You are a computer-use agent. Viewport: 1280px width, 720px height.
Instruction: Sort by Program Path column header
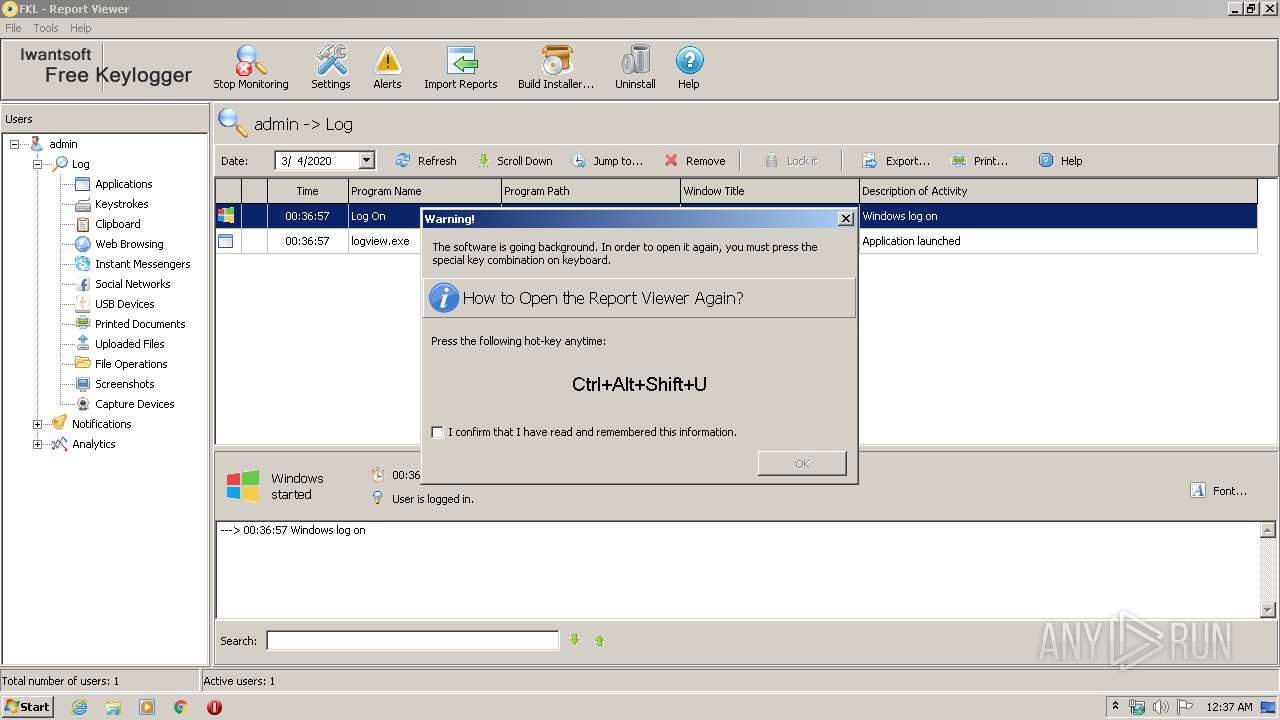(590, 191)
